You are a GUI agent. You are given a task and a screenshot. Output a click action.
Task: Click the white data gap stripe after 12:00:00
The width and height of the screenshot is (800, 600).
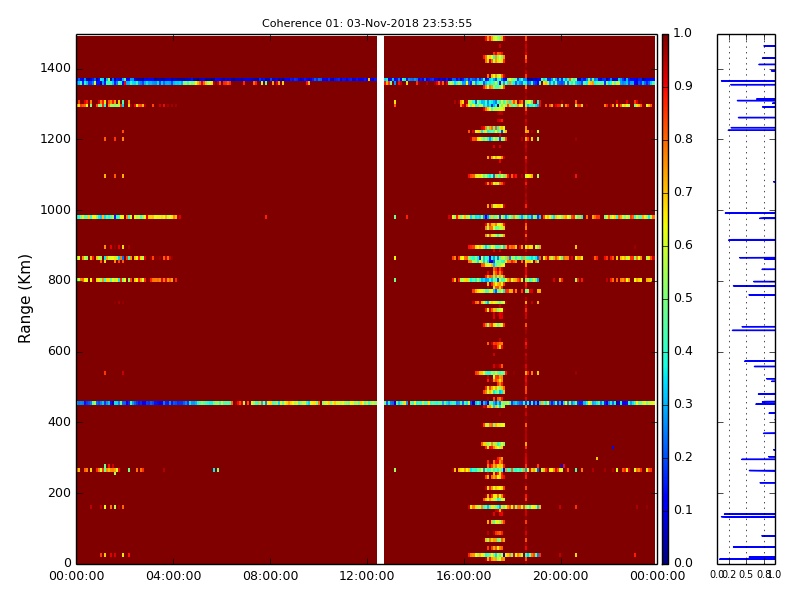coord(380,299)
